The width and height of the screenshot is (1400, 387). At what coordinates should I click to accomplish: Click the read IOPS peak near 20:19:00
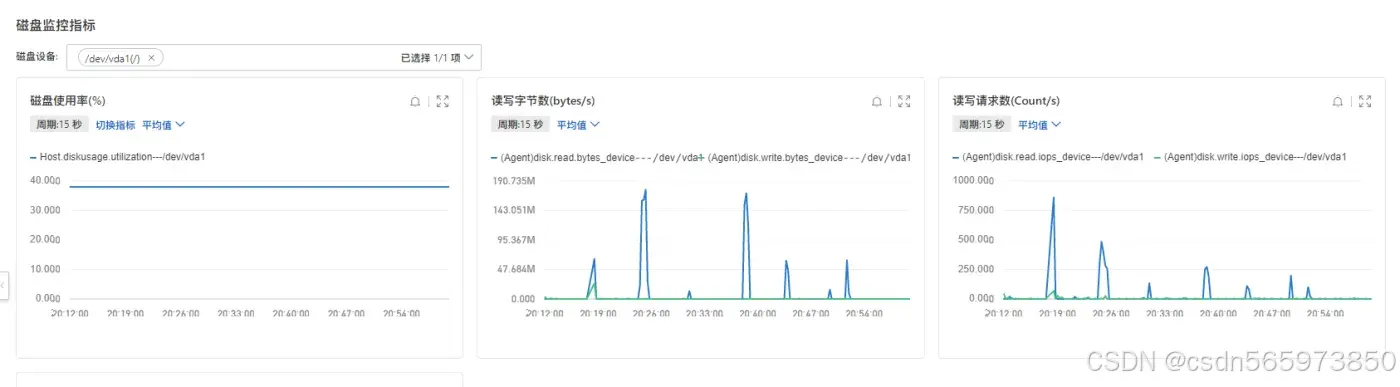click(x=1053, y=198)
